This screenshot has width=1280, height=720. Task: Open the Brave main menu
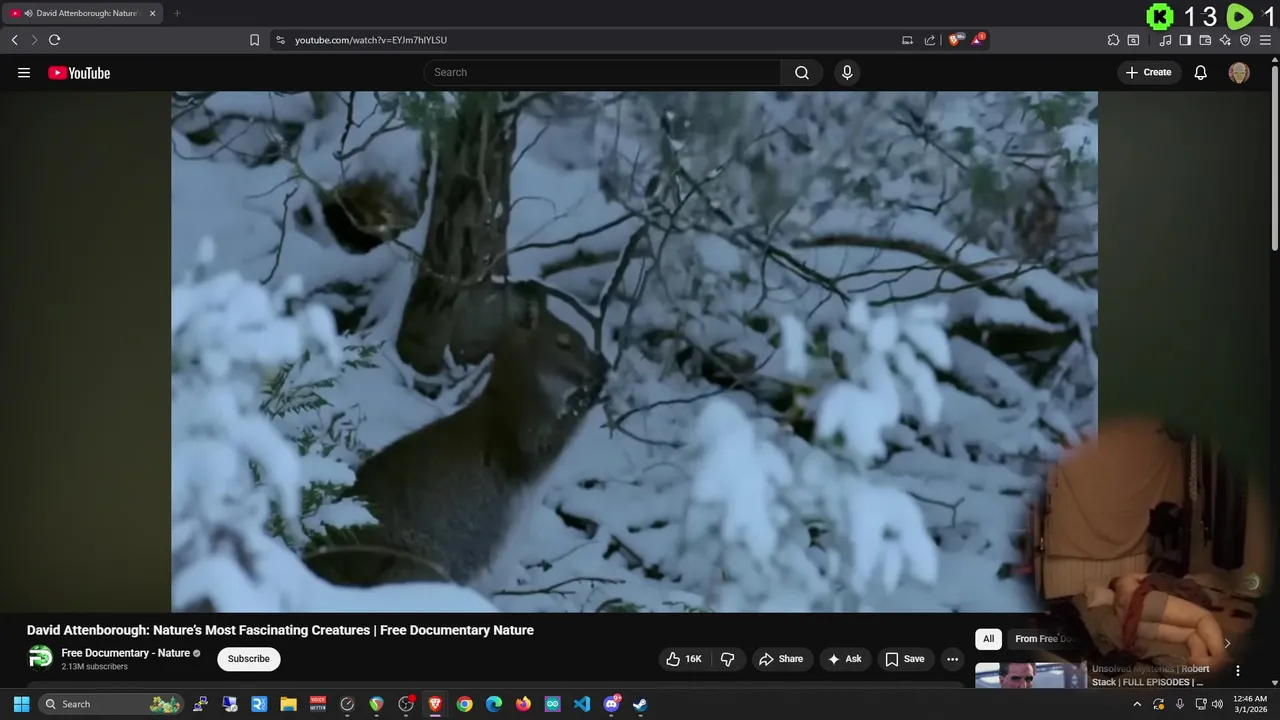tap(1265, 40)
